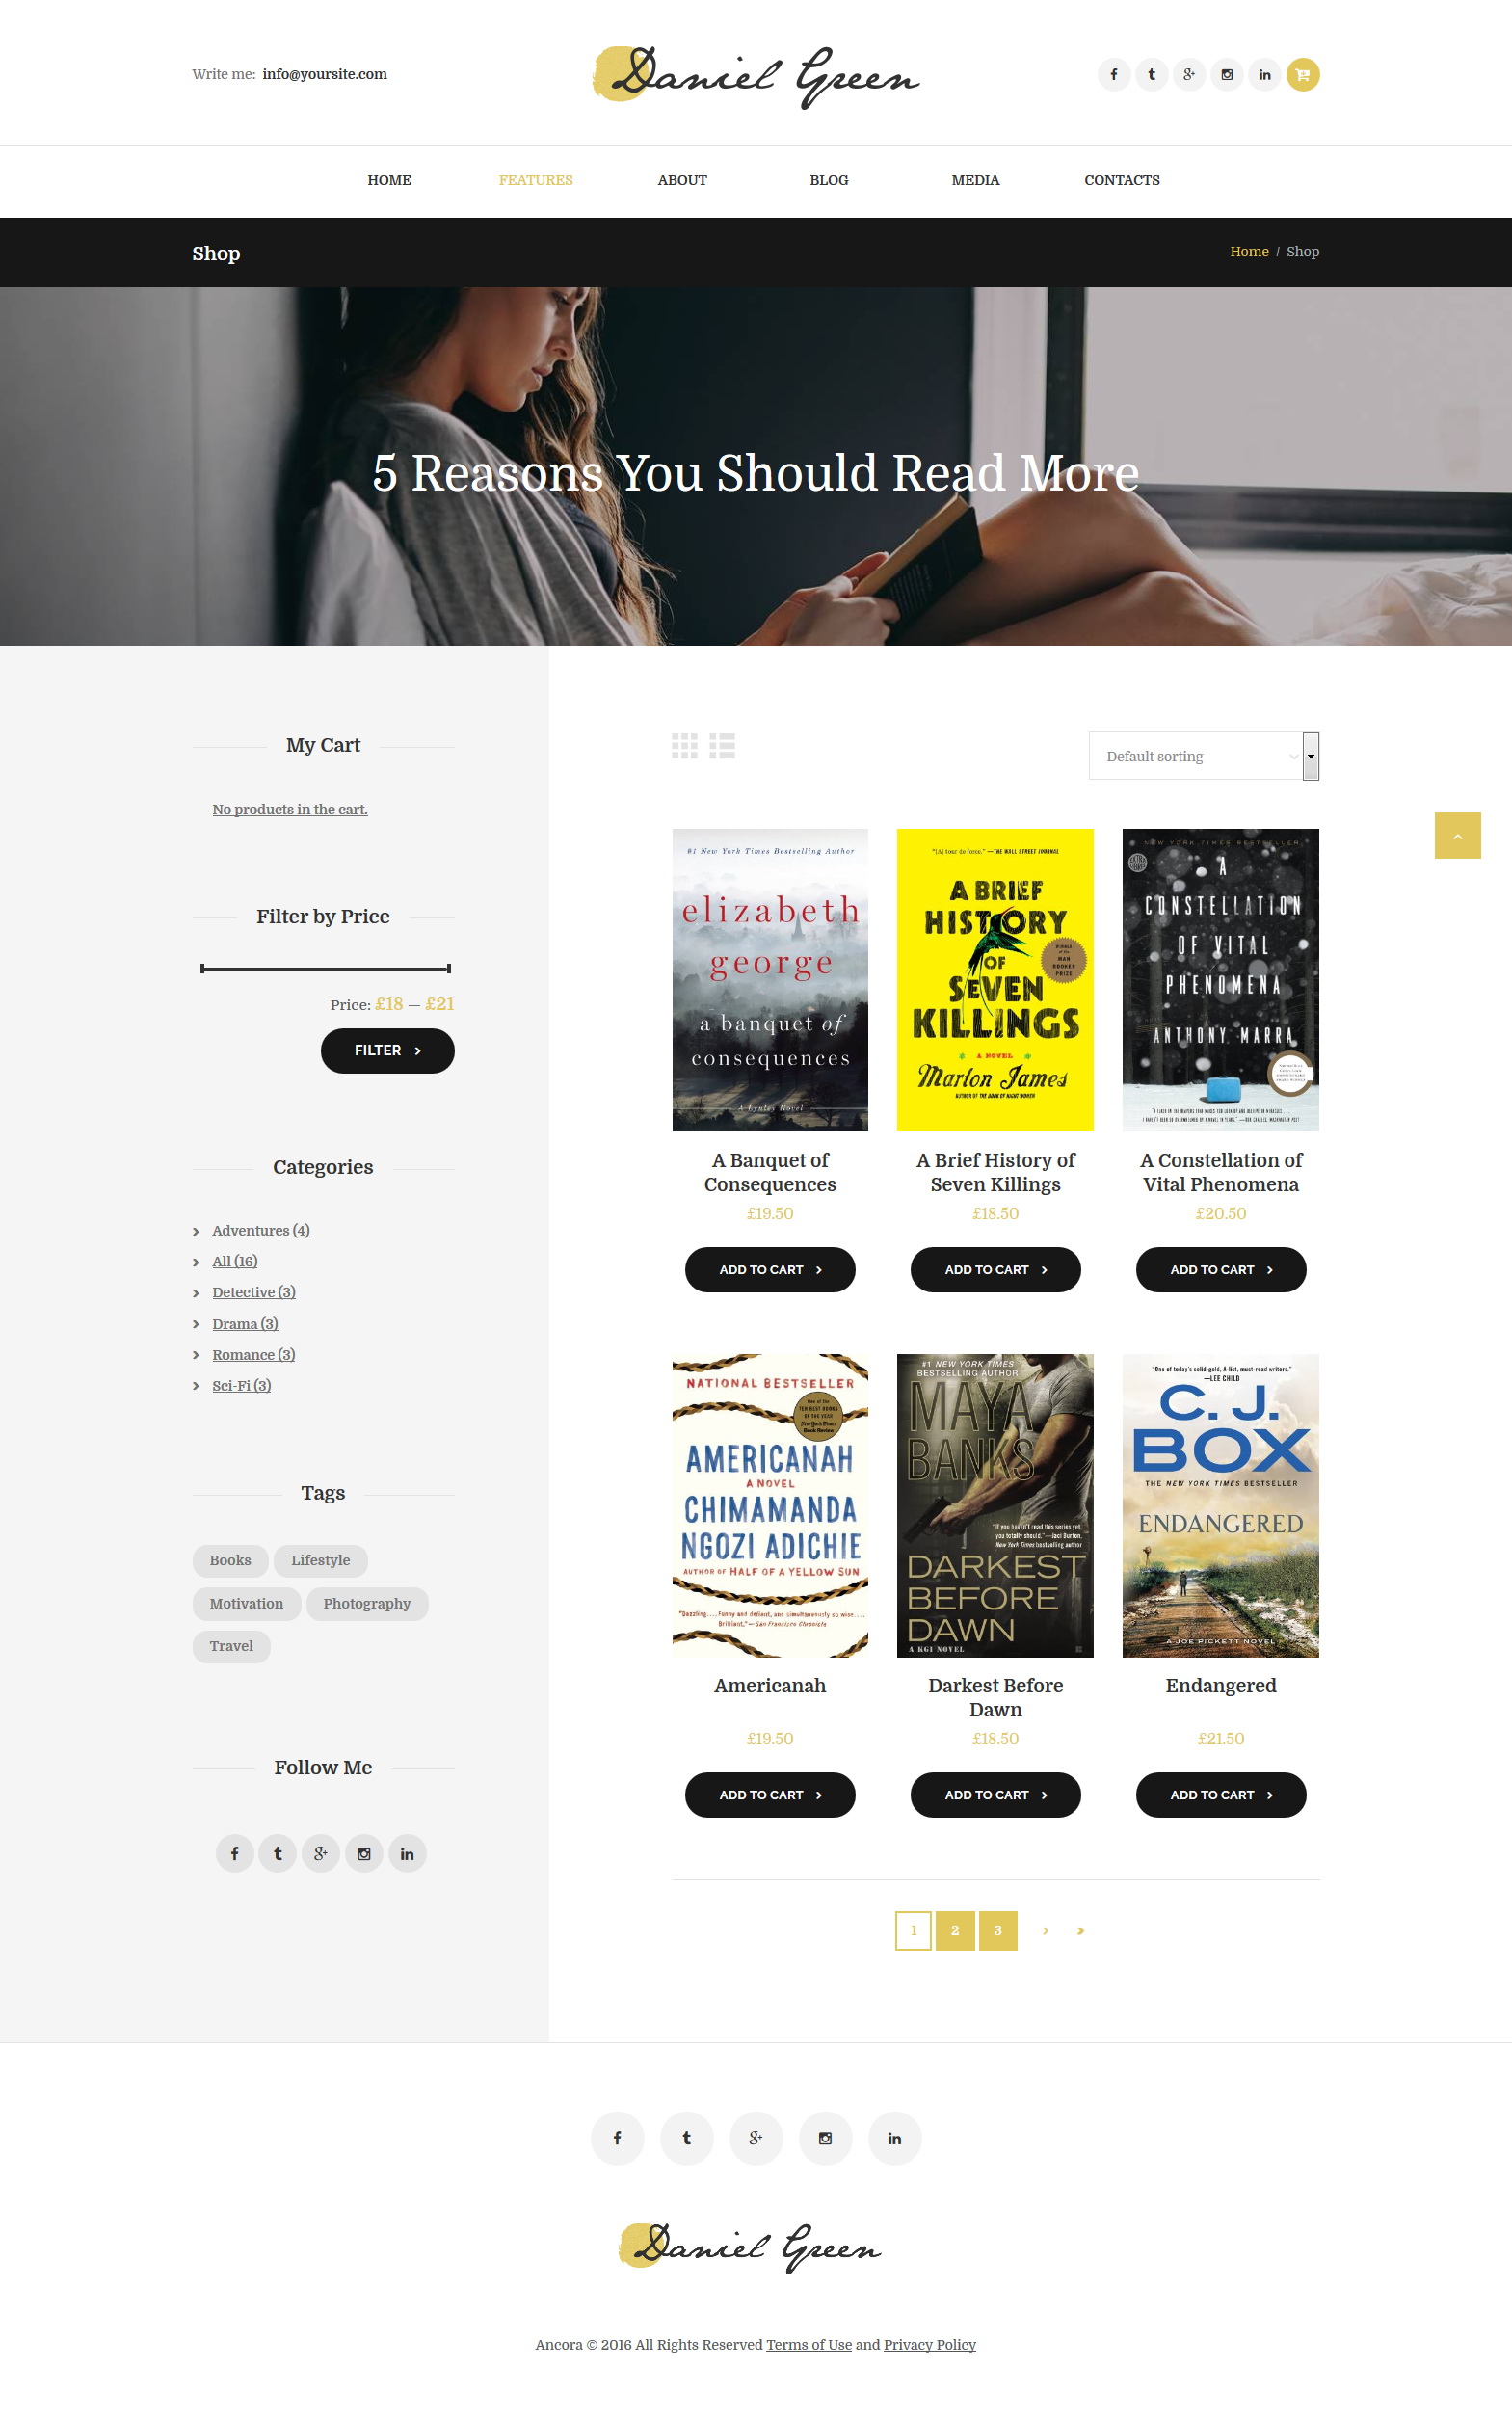Viewport: 1512px width, 2420px height.
Task: Open the Default sorting dropdown
Action: 1203,756
